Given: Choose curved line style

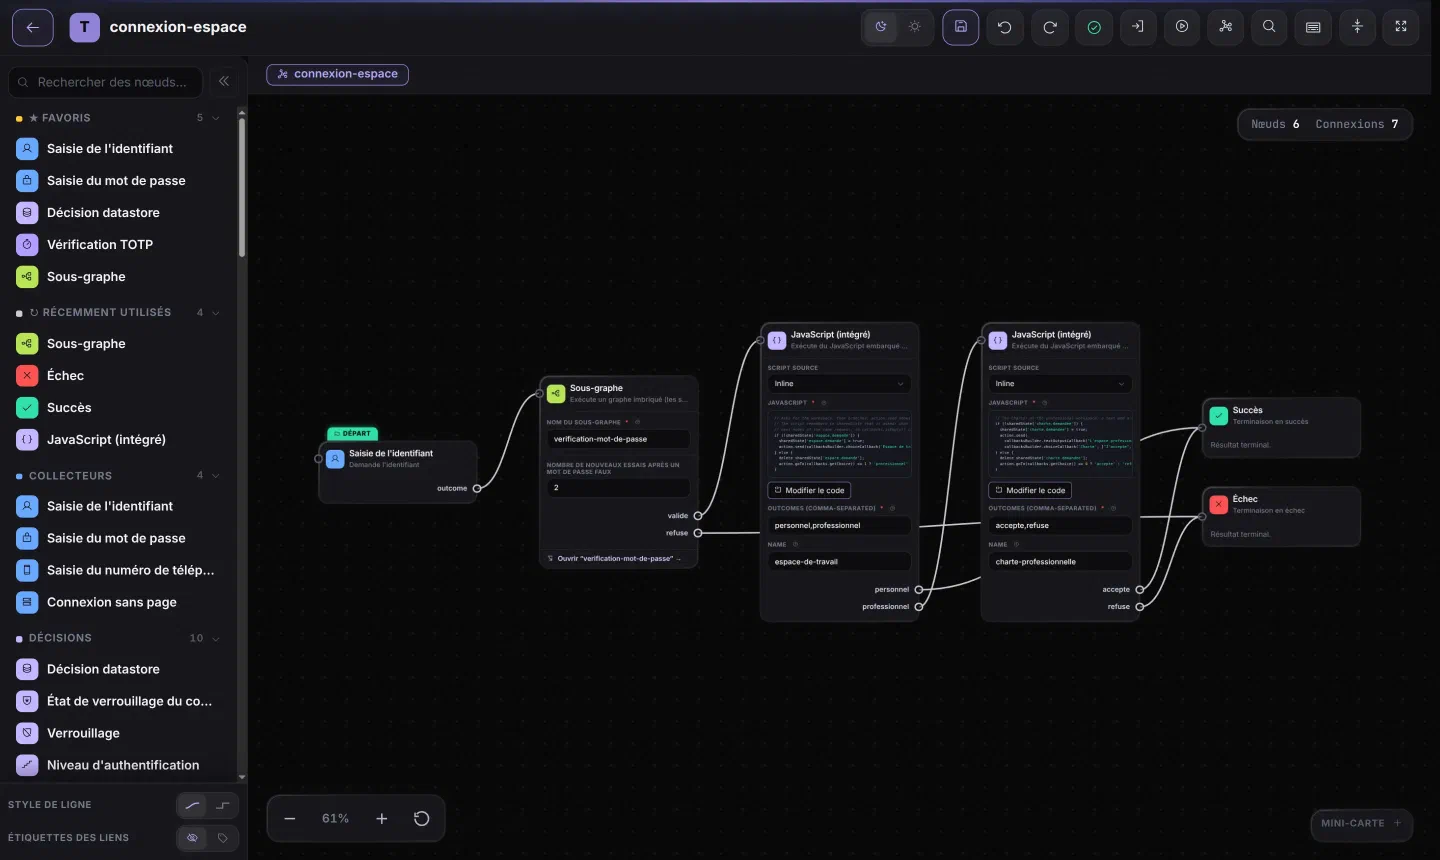Looking at the screenshot, I should (193, 805).
